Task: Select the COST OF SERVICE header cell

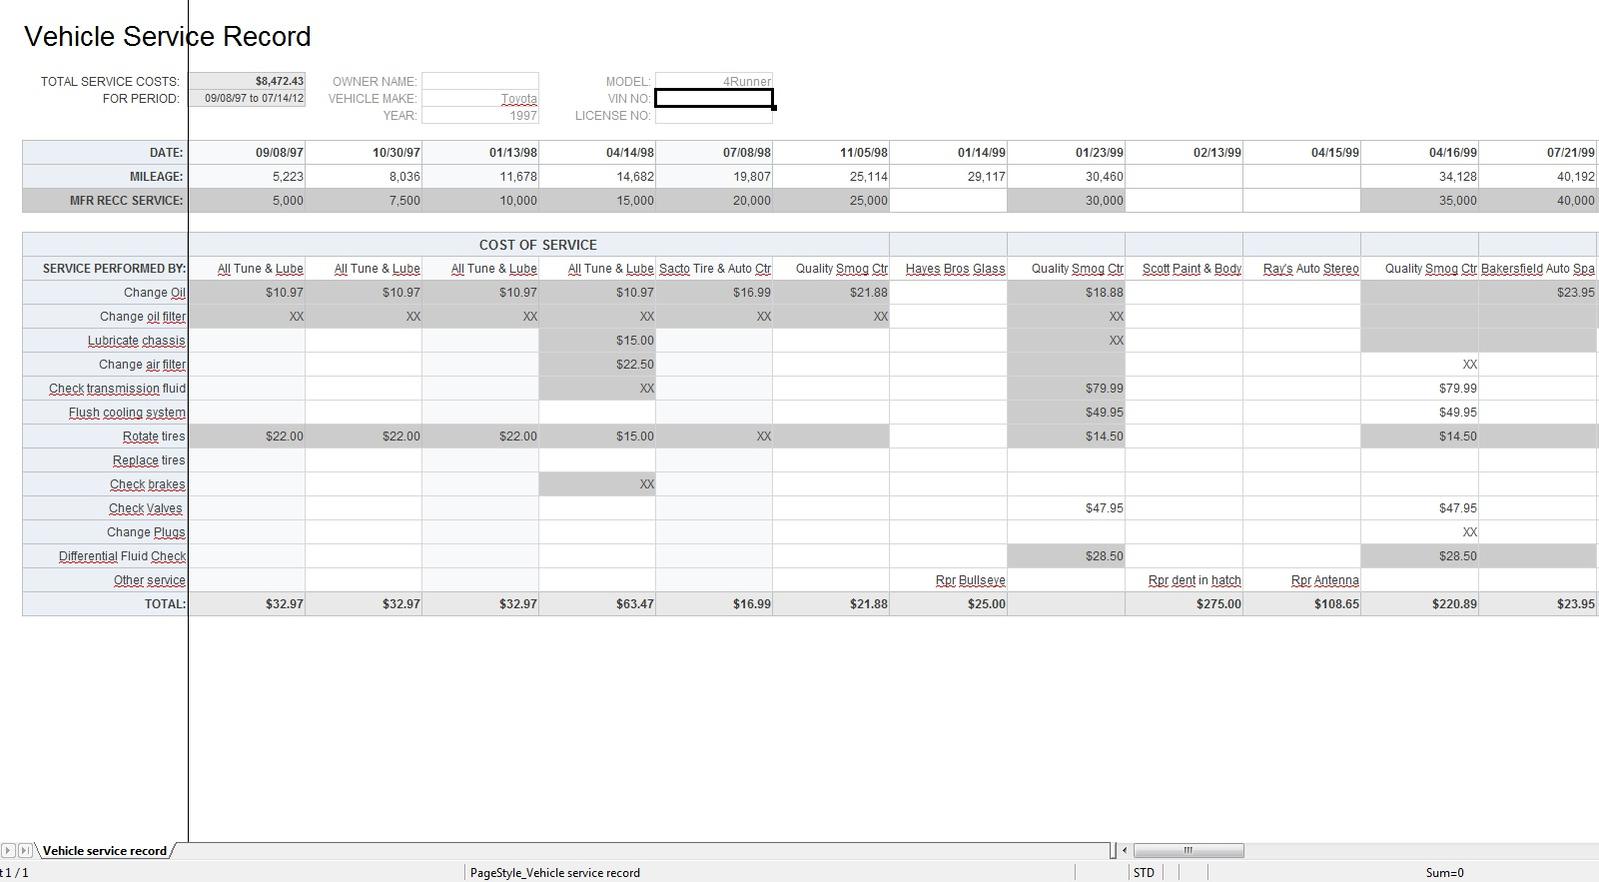Action: pos(538,244)
